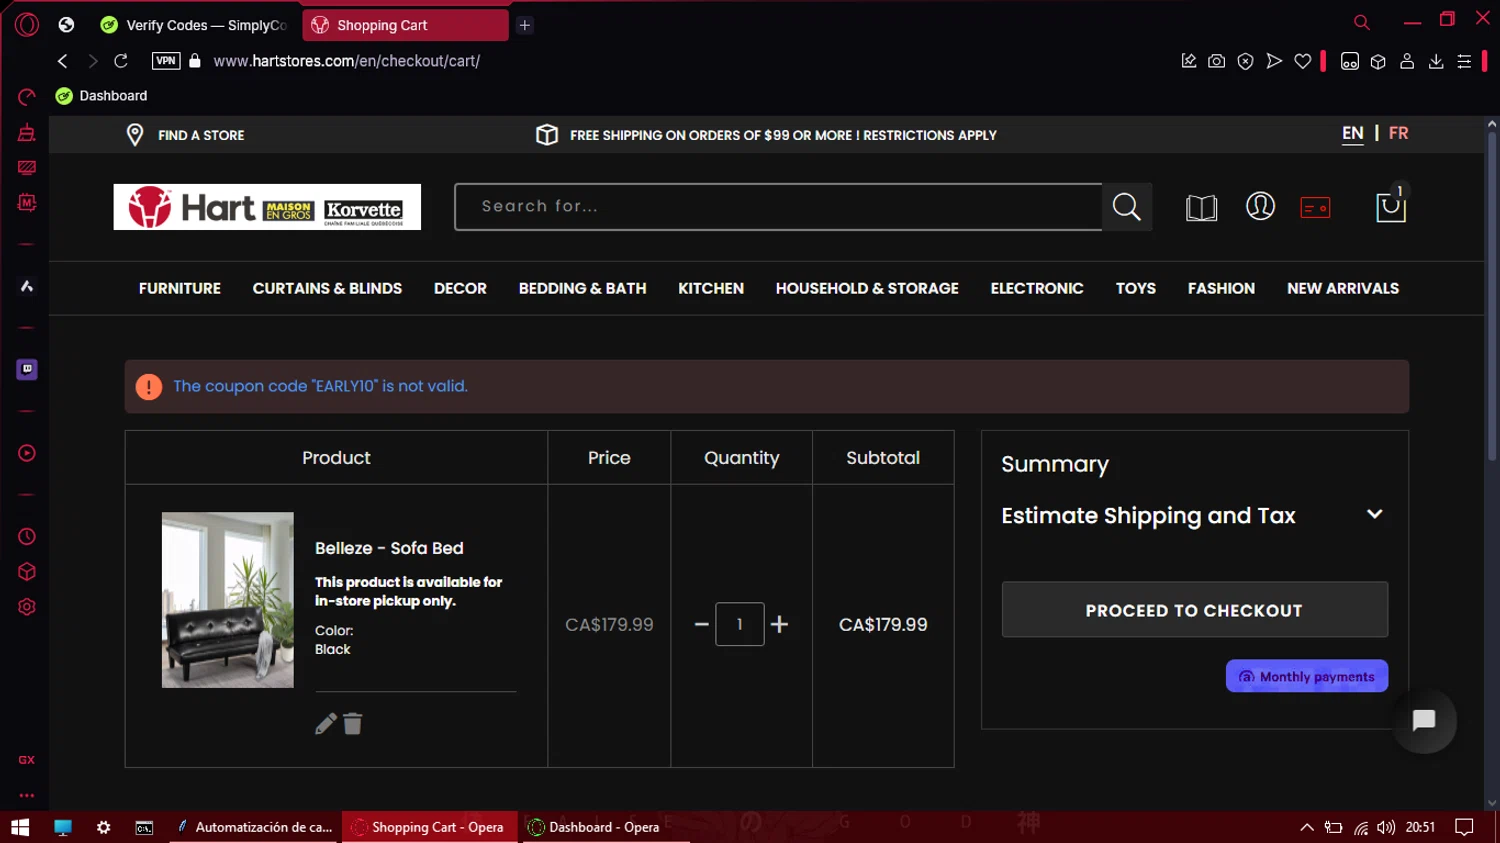Open Dashboard - Opera in the taskbar
This screenshot has height=843, width=1500.
604,827
